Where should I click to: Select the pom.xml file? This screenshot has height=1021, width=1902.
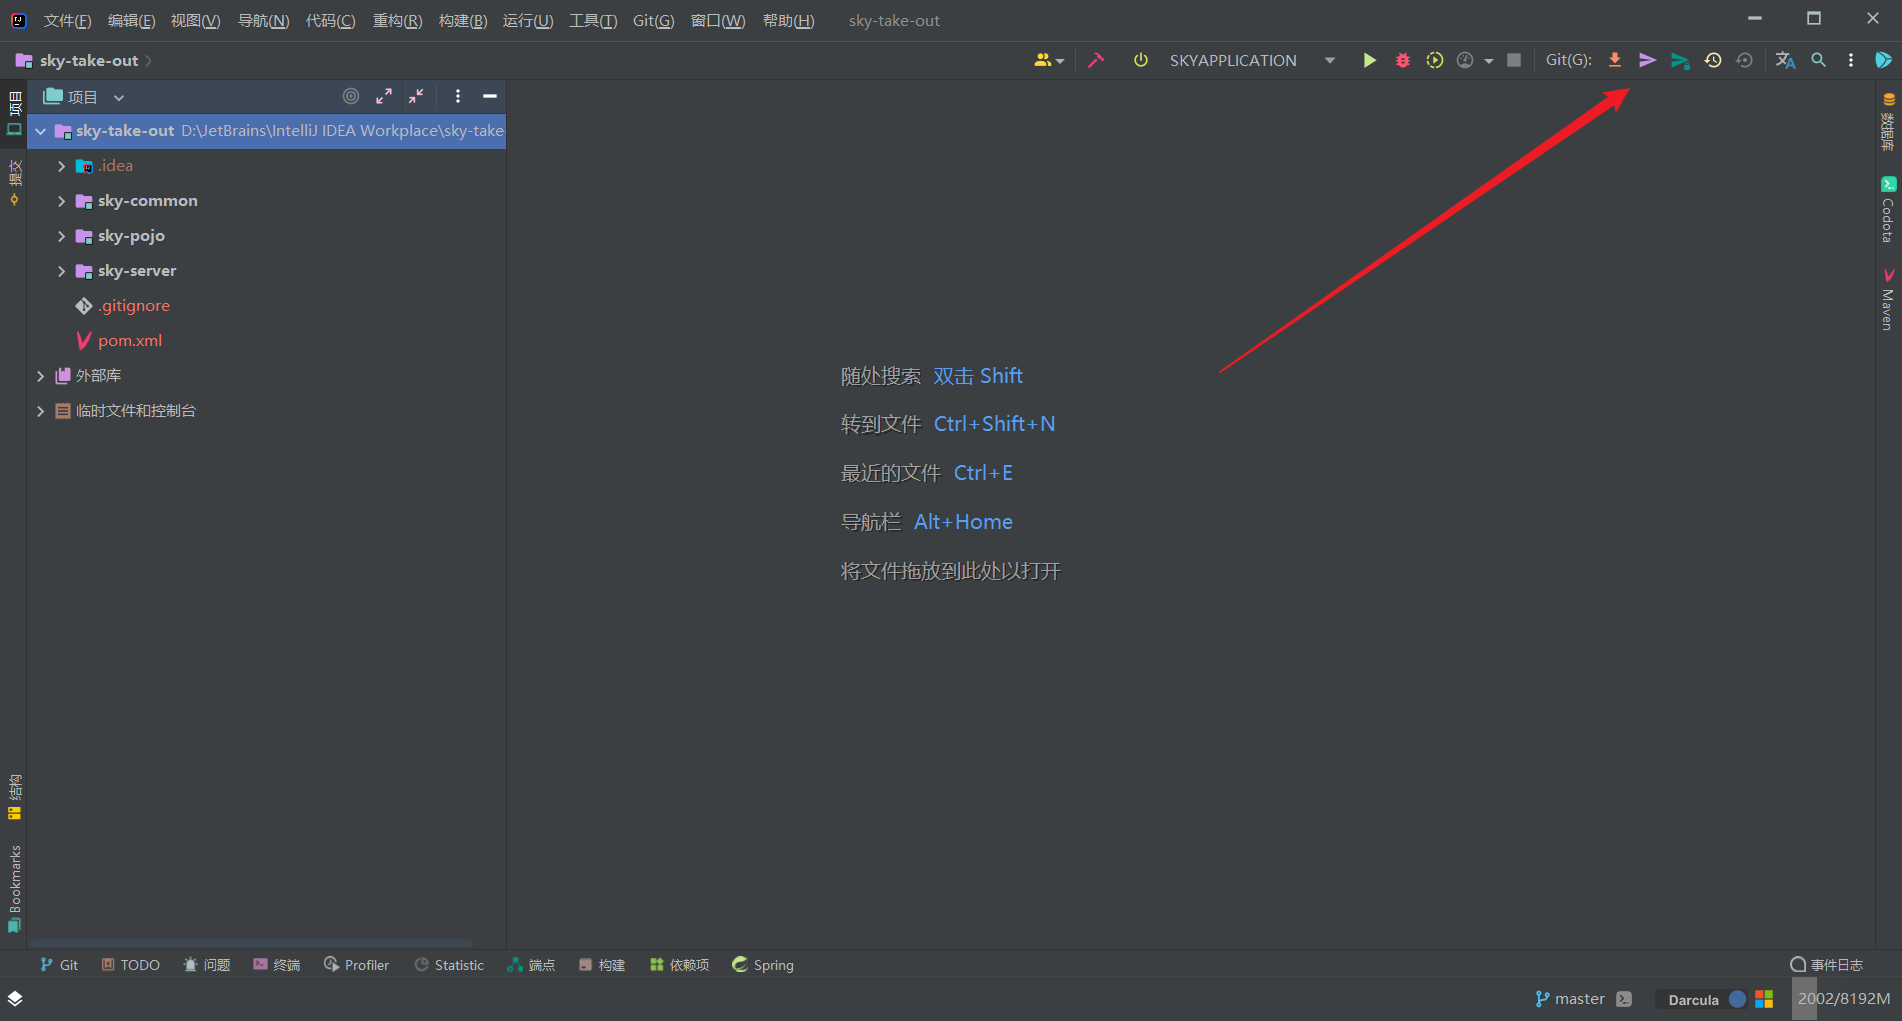[x=130, y=341]
